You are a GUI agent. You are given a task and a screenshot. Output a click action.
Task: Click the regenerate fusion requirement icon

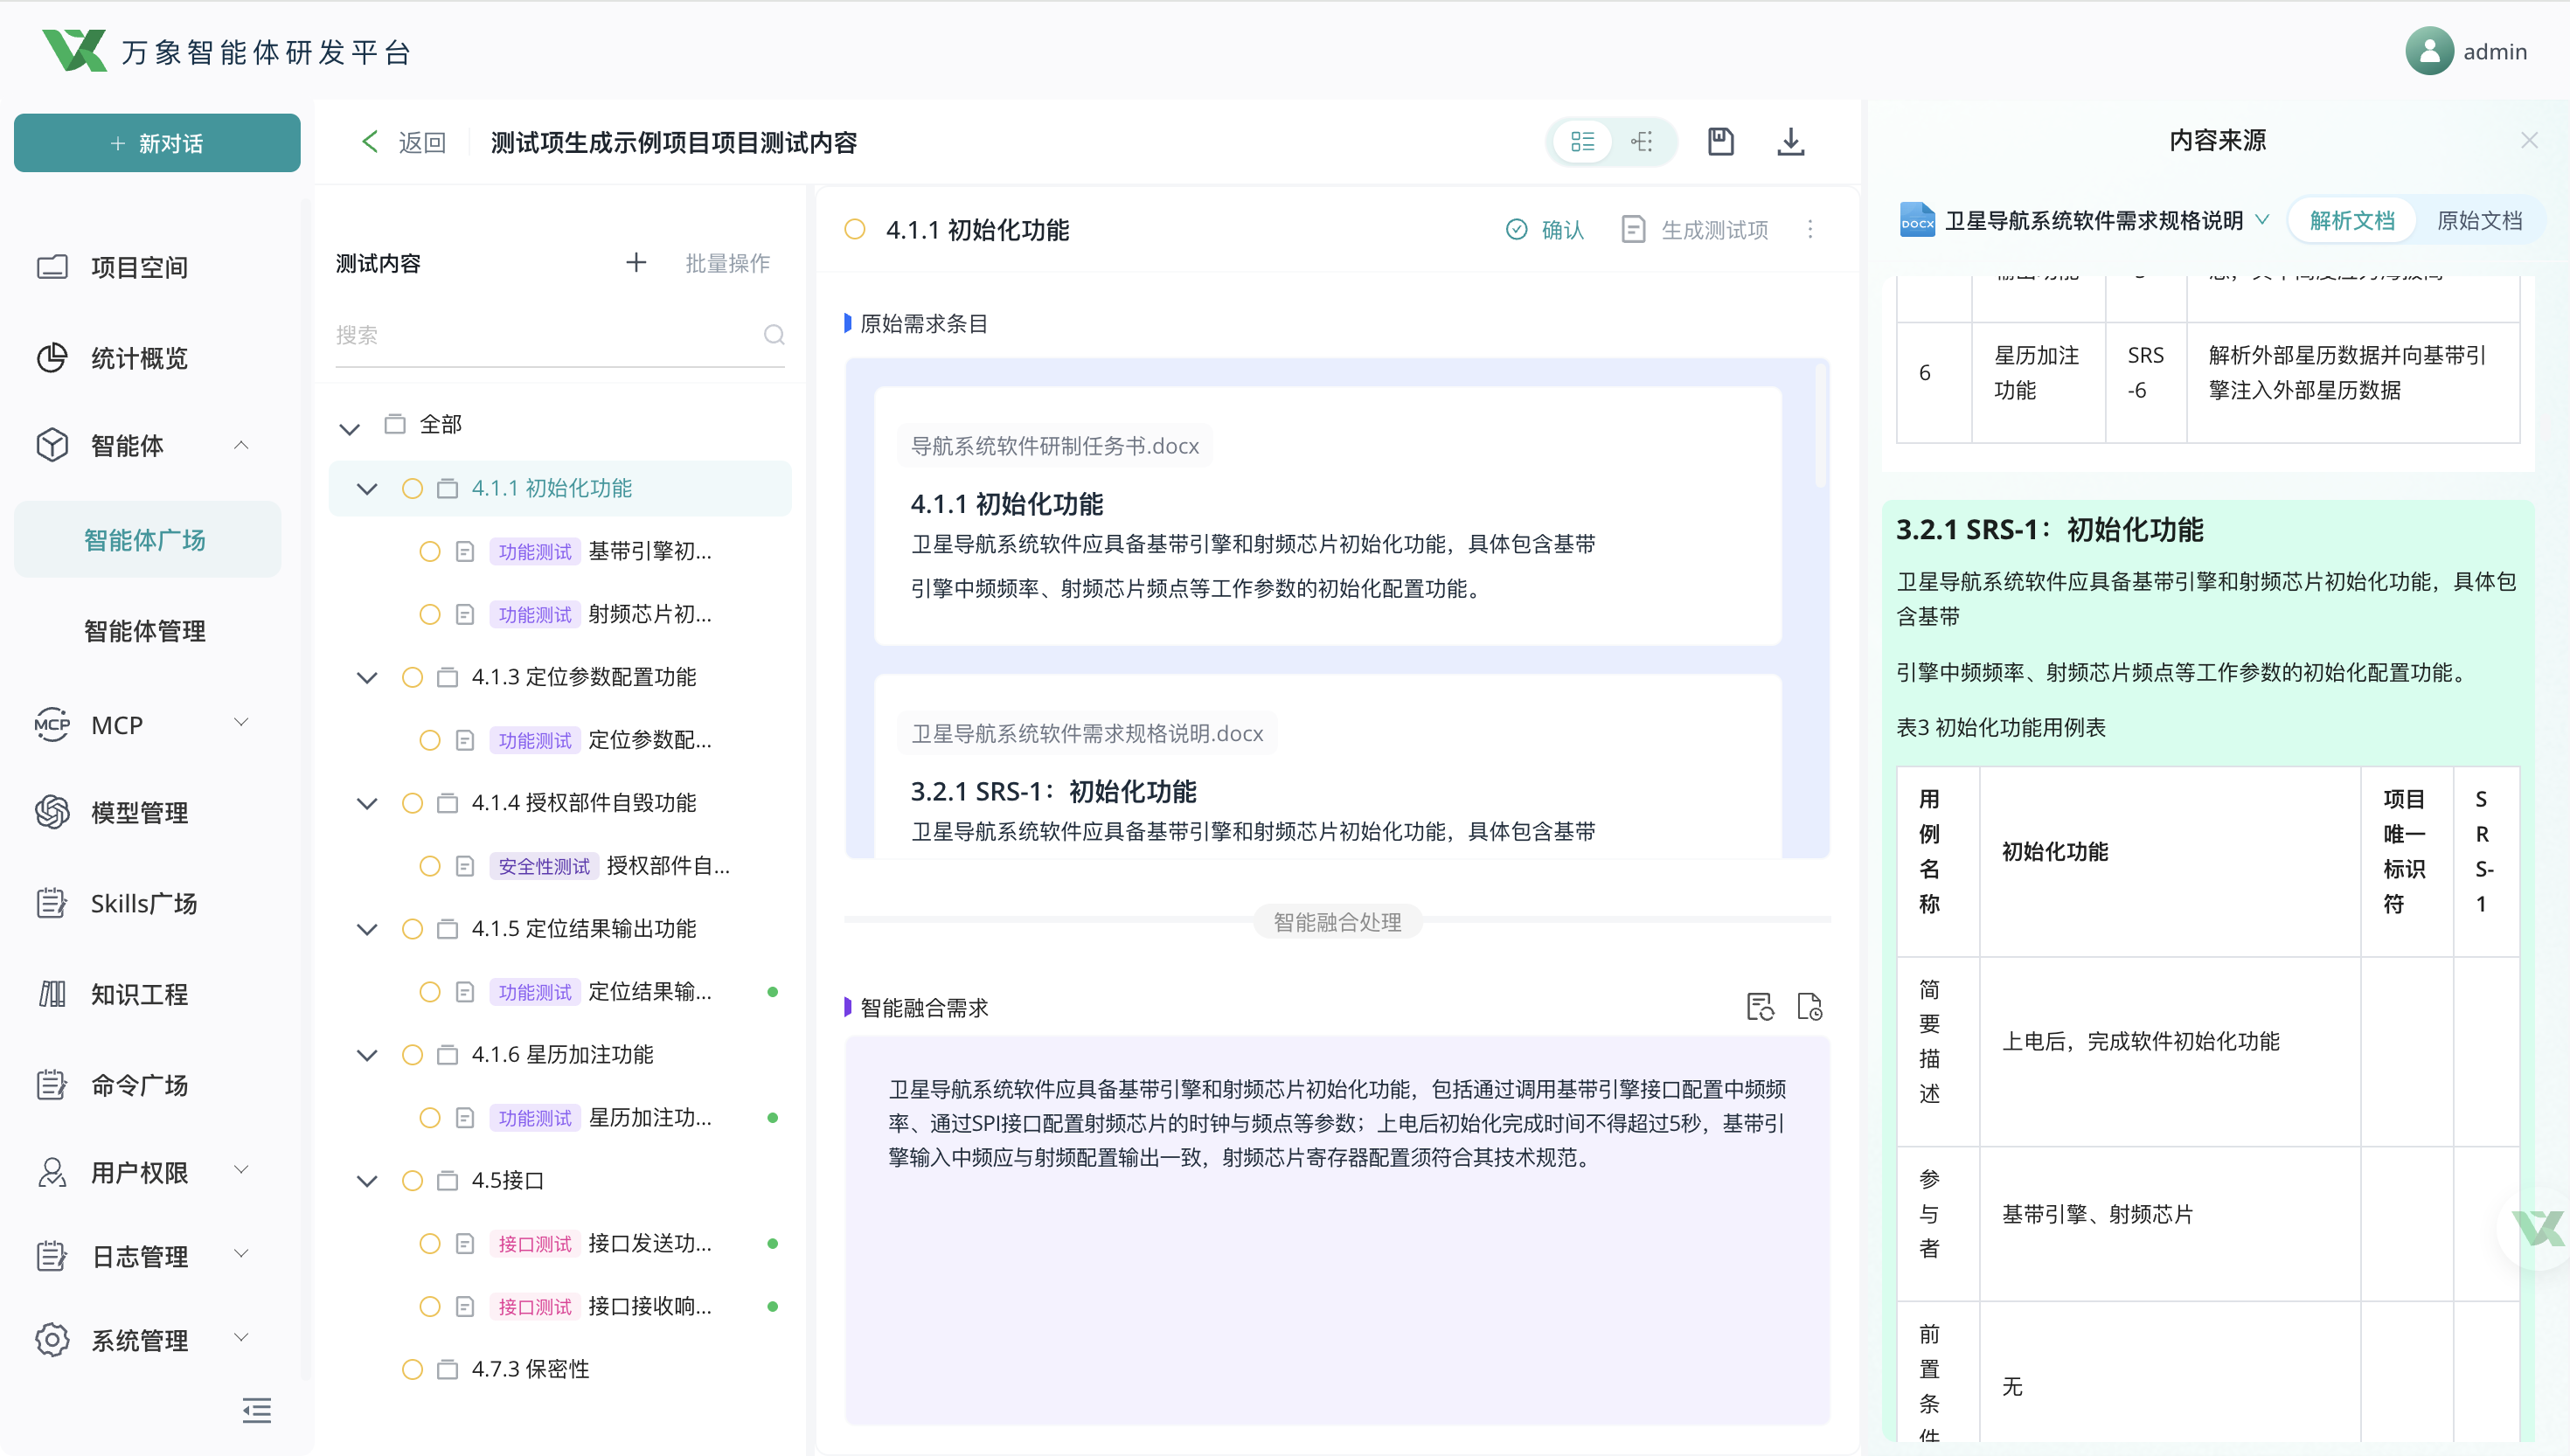pyautogui.click(x=1760, y=1006)
